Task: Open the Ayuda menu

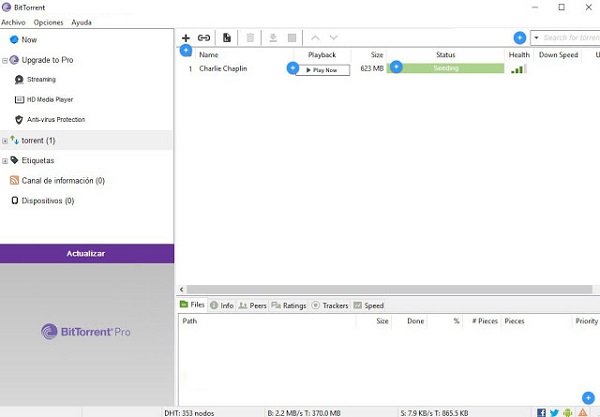Action: pos(82,23)
